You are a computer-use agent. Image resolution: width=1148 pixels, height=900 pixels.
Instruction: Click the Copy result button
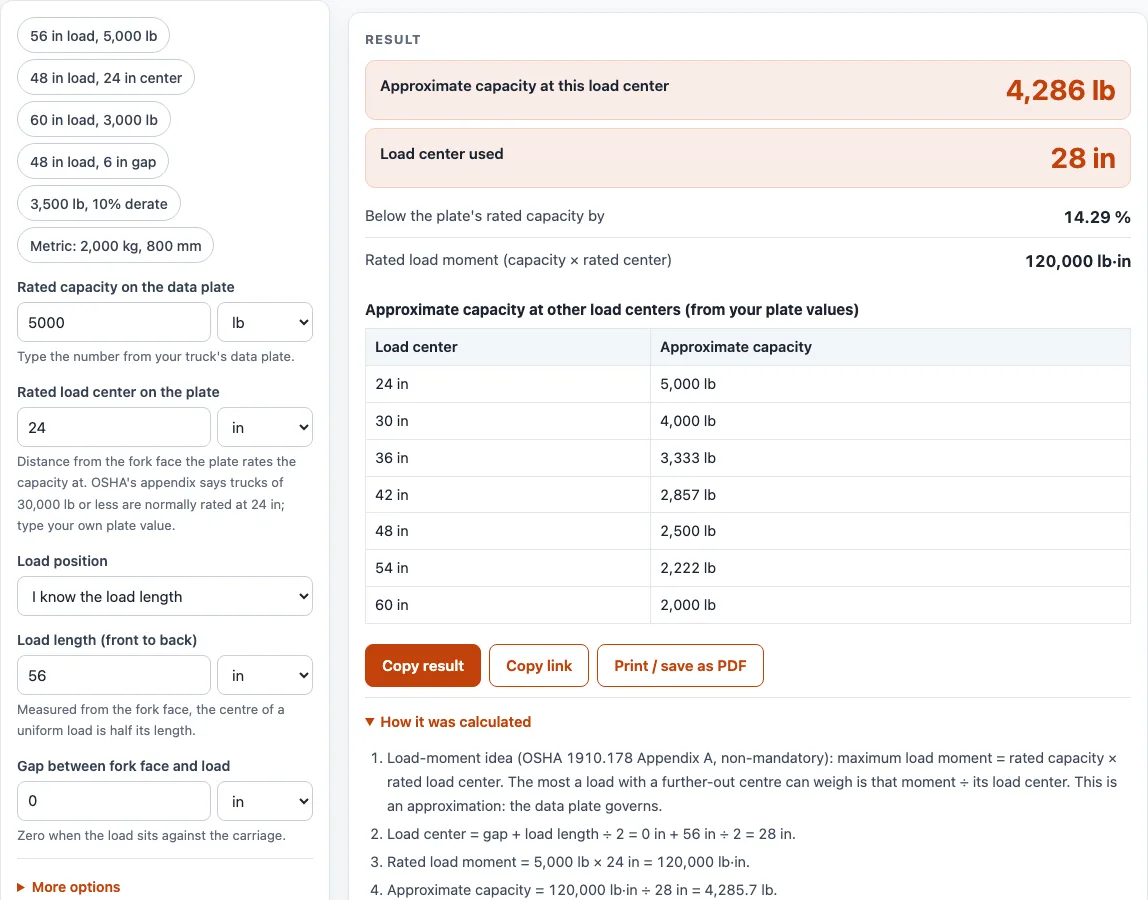click(x=422, y=666)
